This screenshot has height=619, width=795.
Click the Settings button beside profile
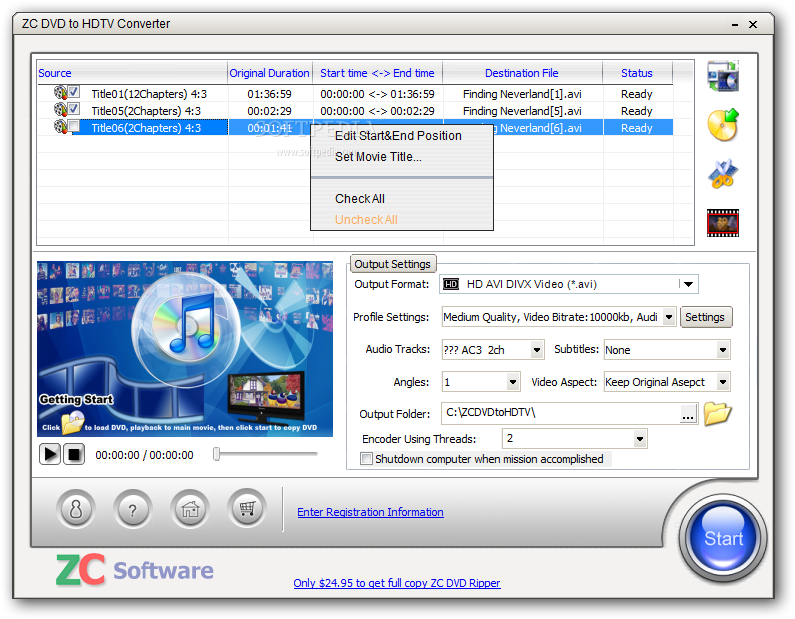click(705, 317)
